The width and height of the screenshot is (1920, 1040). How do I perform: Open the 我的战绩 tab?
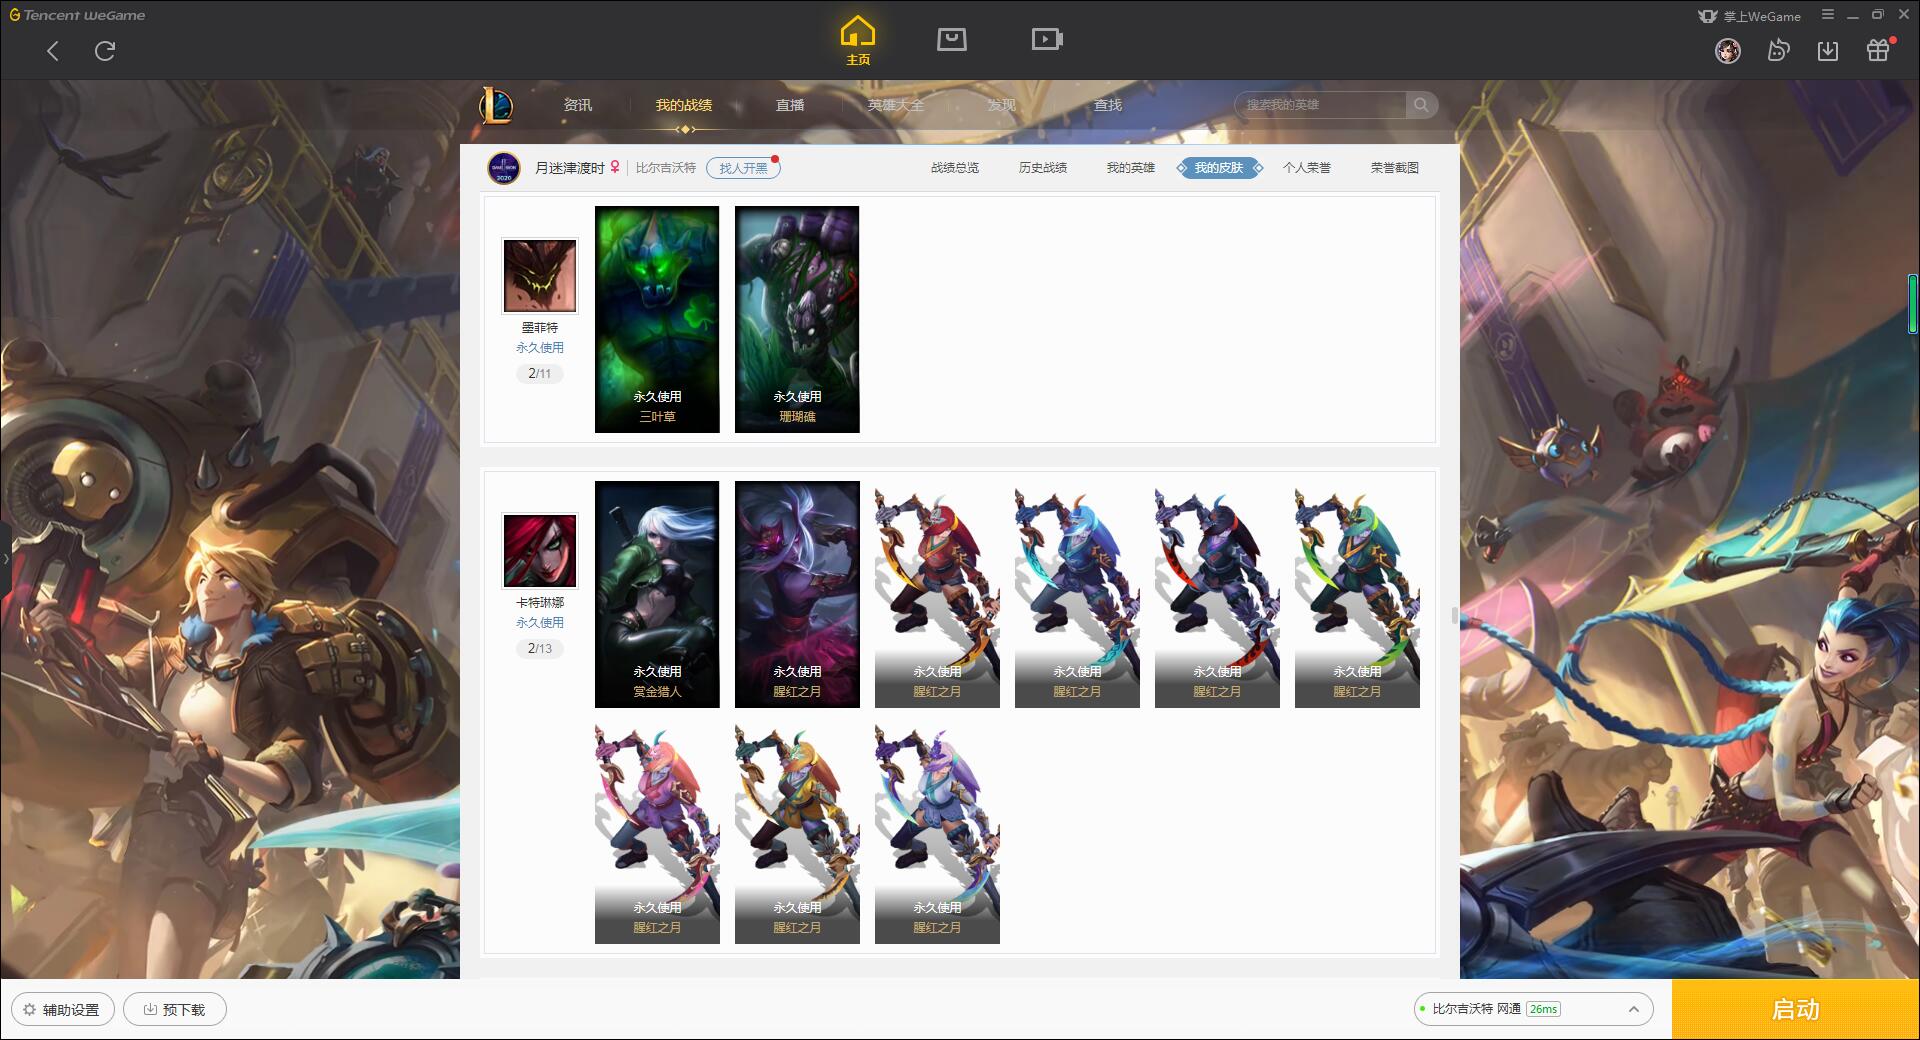[x=684, y=105]
